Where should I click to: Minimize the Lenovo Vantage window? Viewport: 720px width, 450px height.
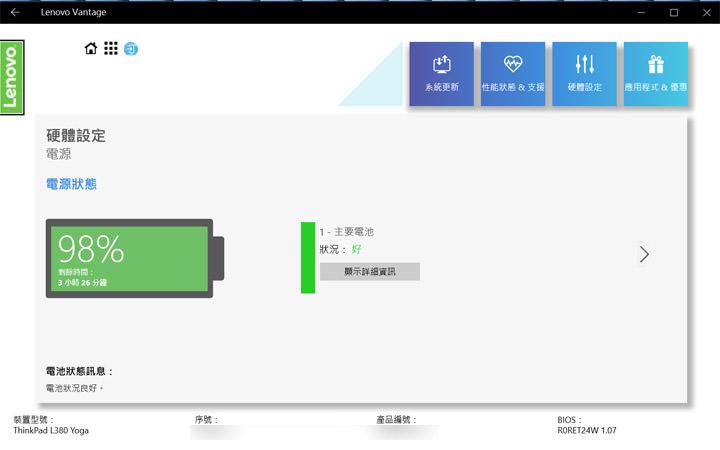[x=640, y=12]
